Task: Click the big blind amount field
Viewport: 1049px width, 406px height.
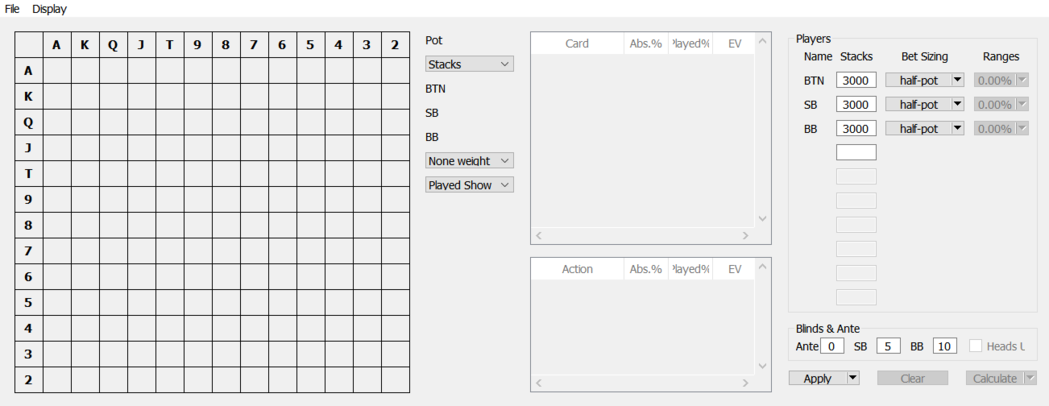Action: [x=945, y=346]
